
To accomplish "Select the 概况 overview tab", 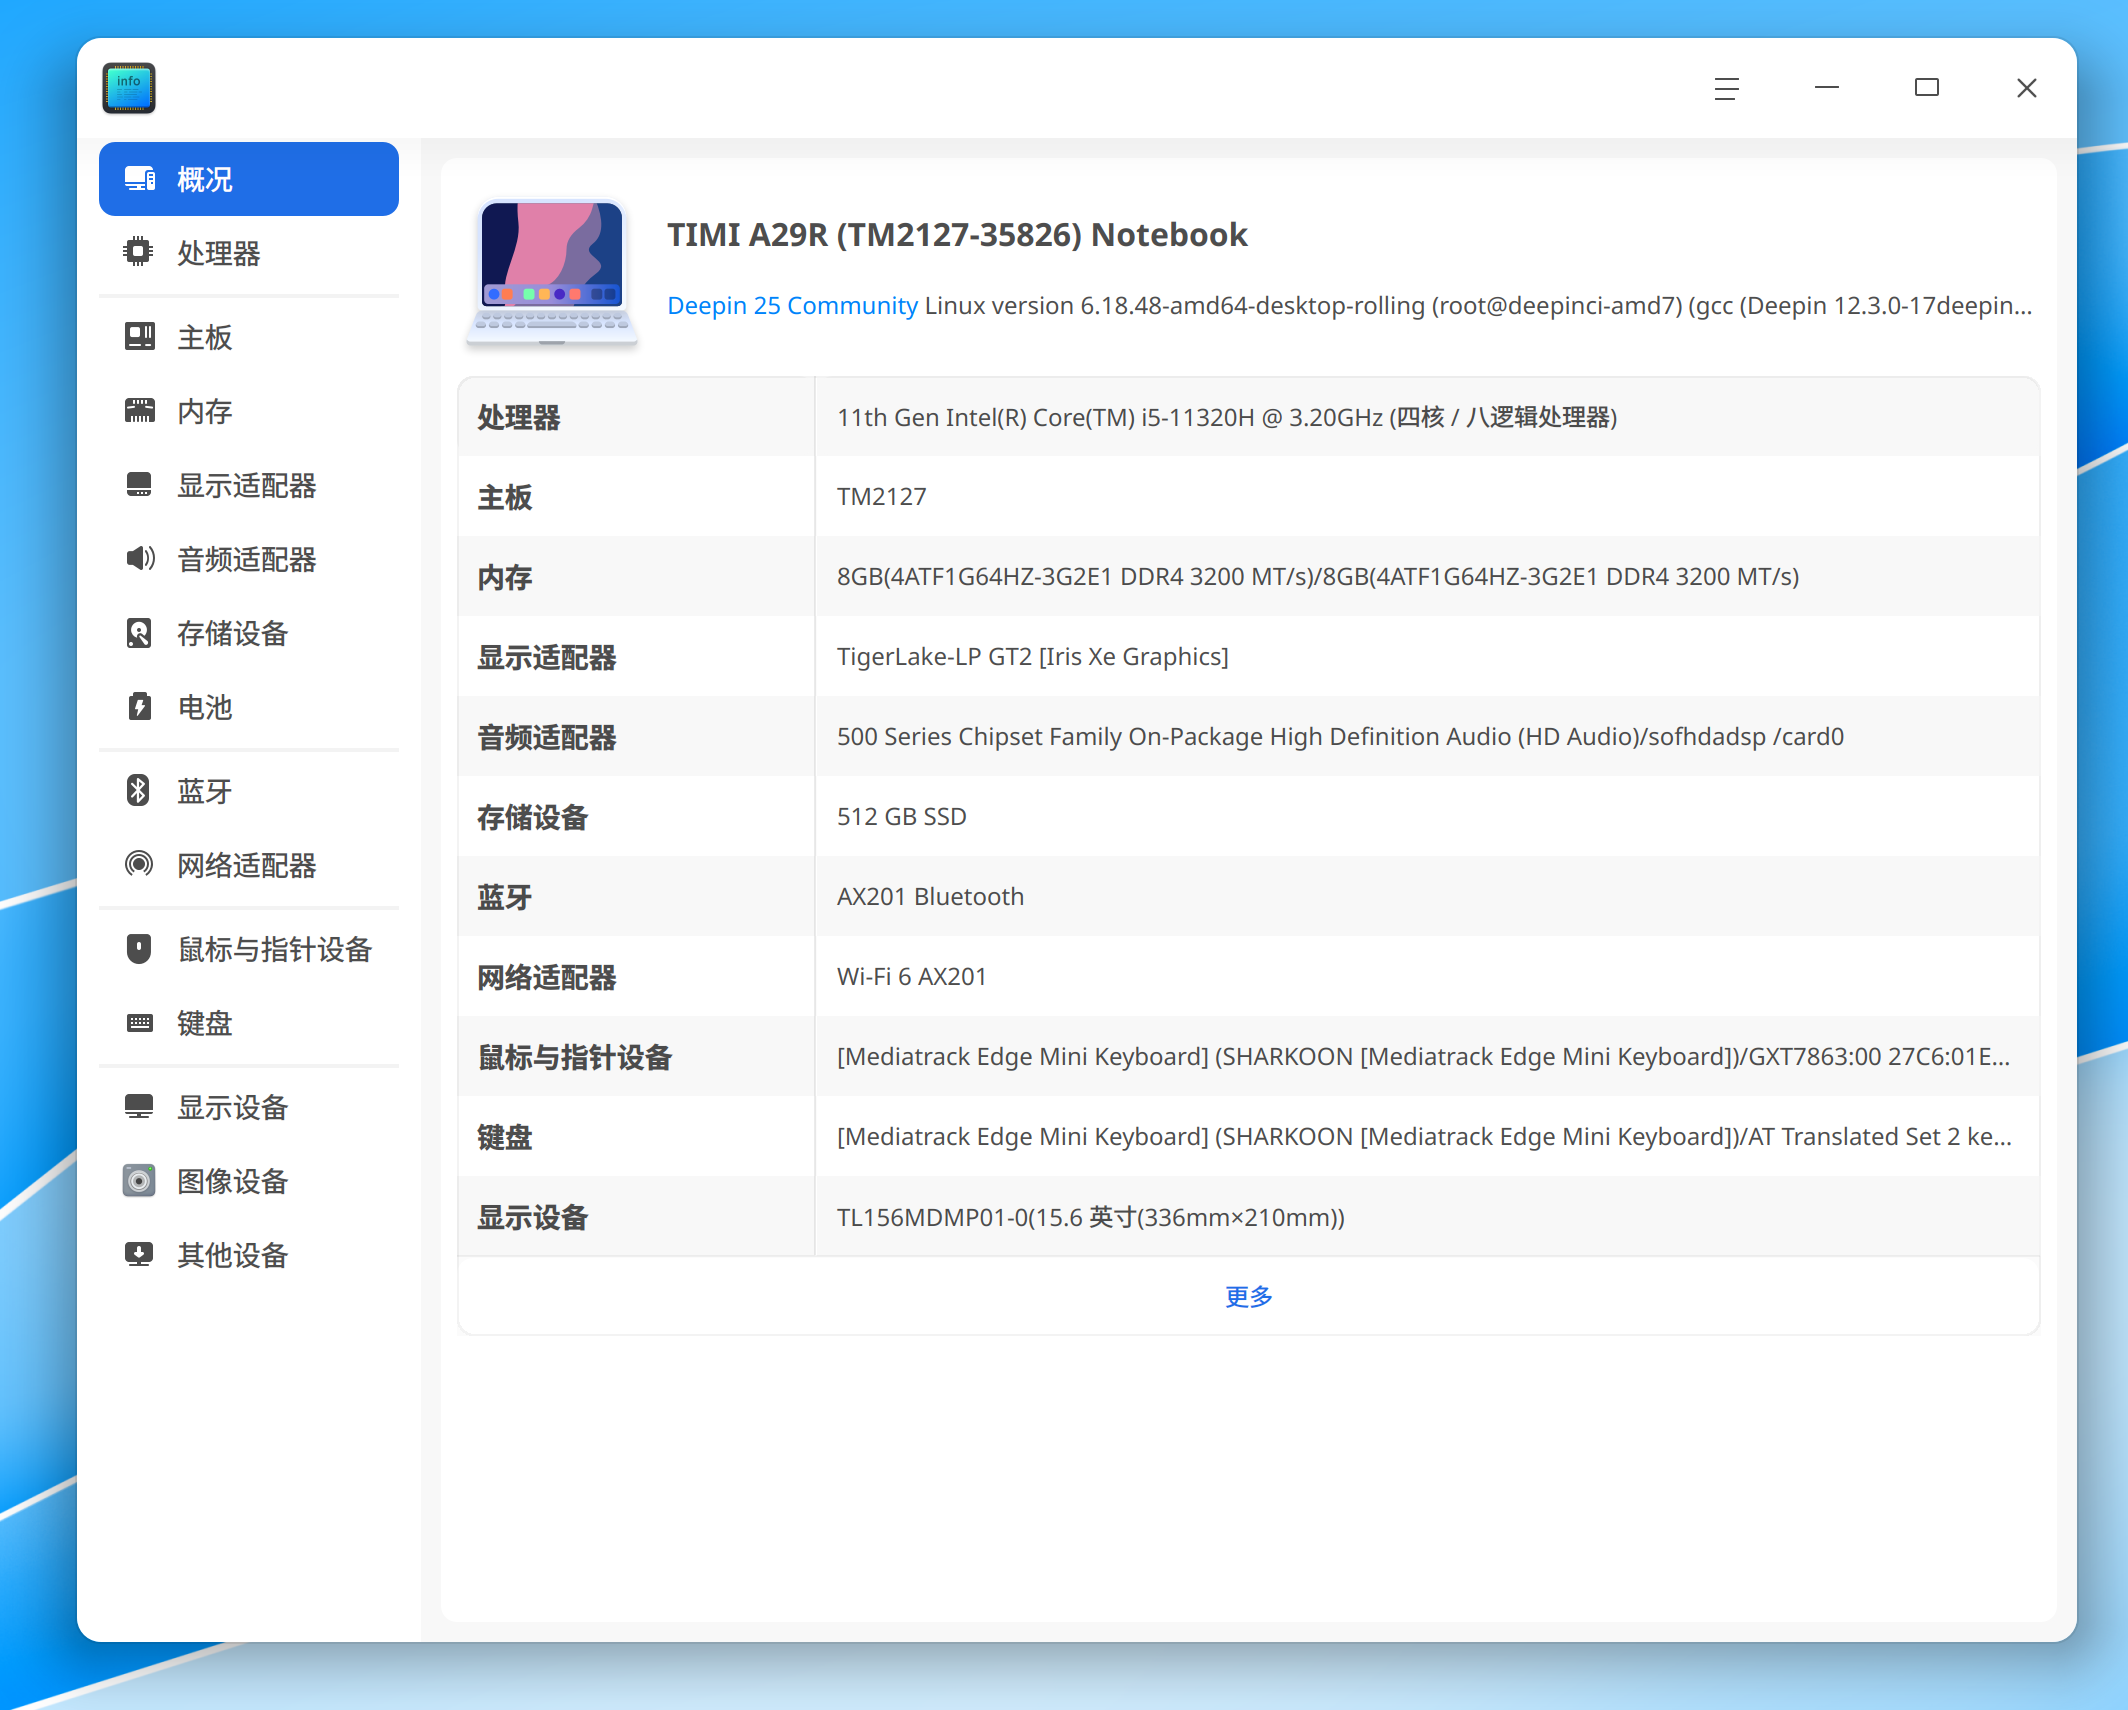I will click(249, 179).
